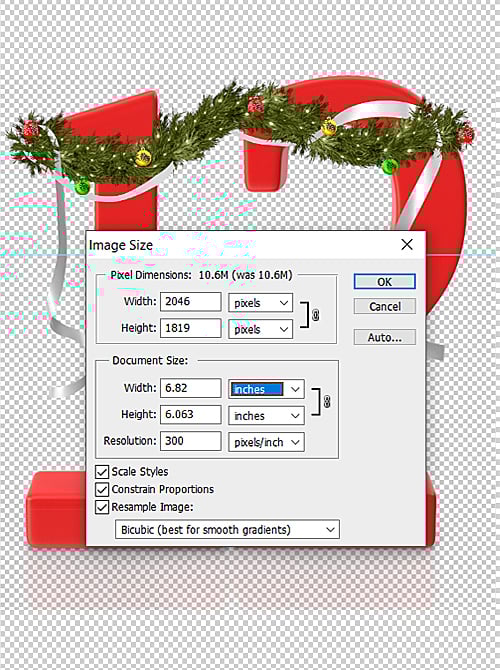
Task: Click the pixel Height field showing 1819
Action: tap(191, 328)
